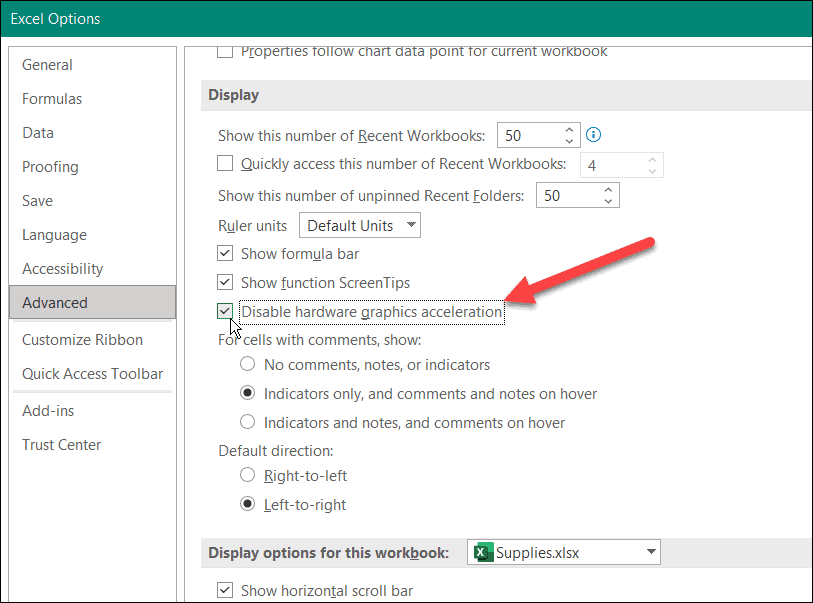The width and height of the screenshot is (813, 603).
Task: Toggle Show horizontal scroll bar checkbox
Action: pyautogui.click(x=226, y=591)
